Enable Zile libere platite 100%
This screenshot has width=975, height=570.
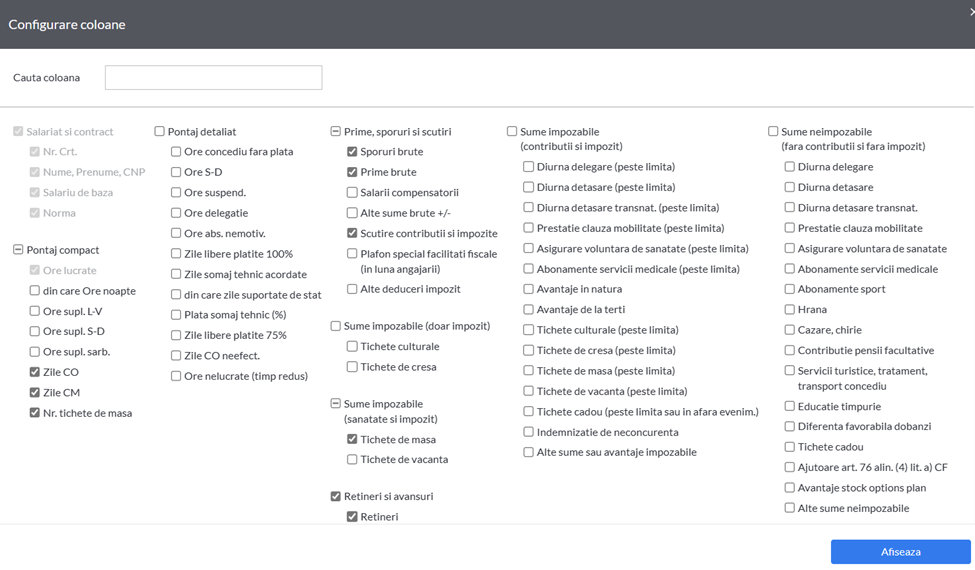176,254
